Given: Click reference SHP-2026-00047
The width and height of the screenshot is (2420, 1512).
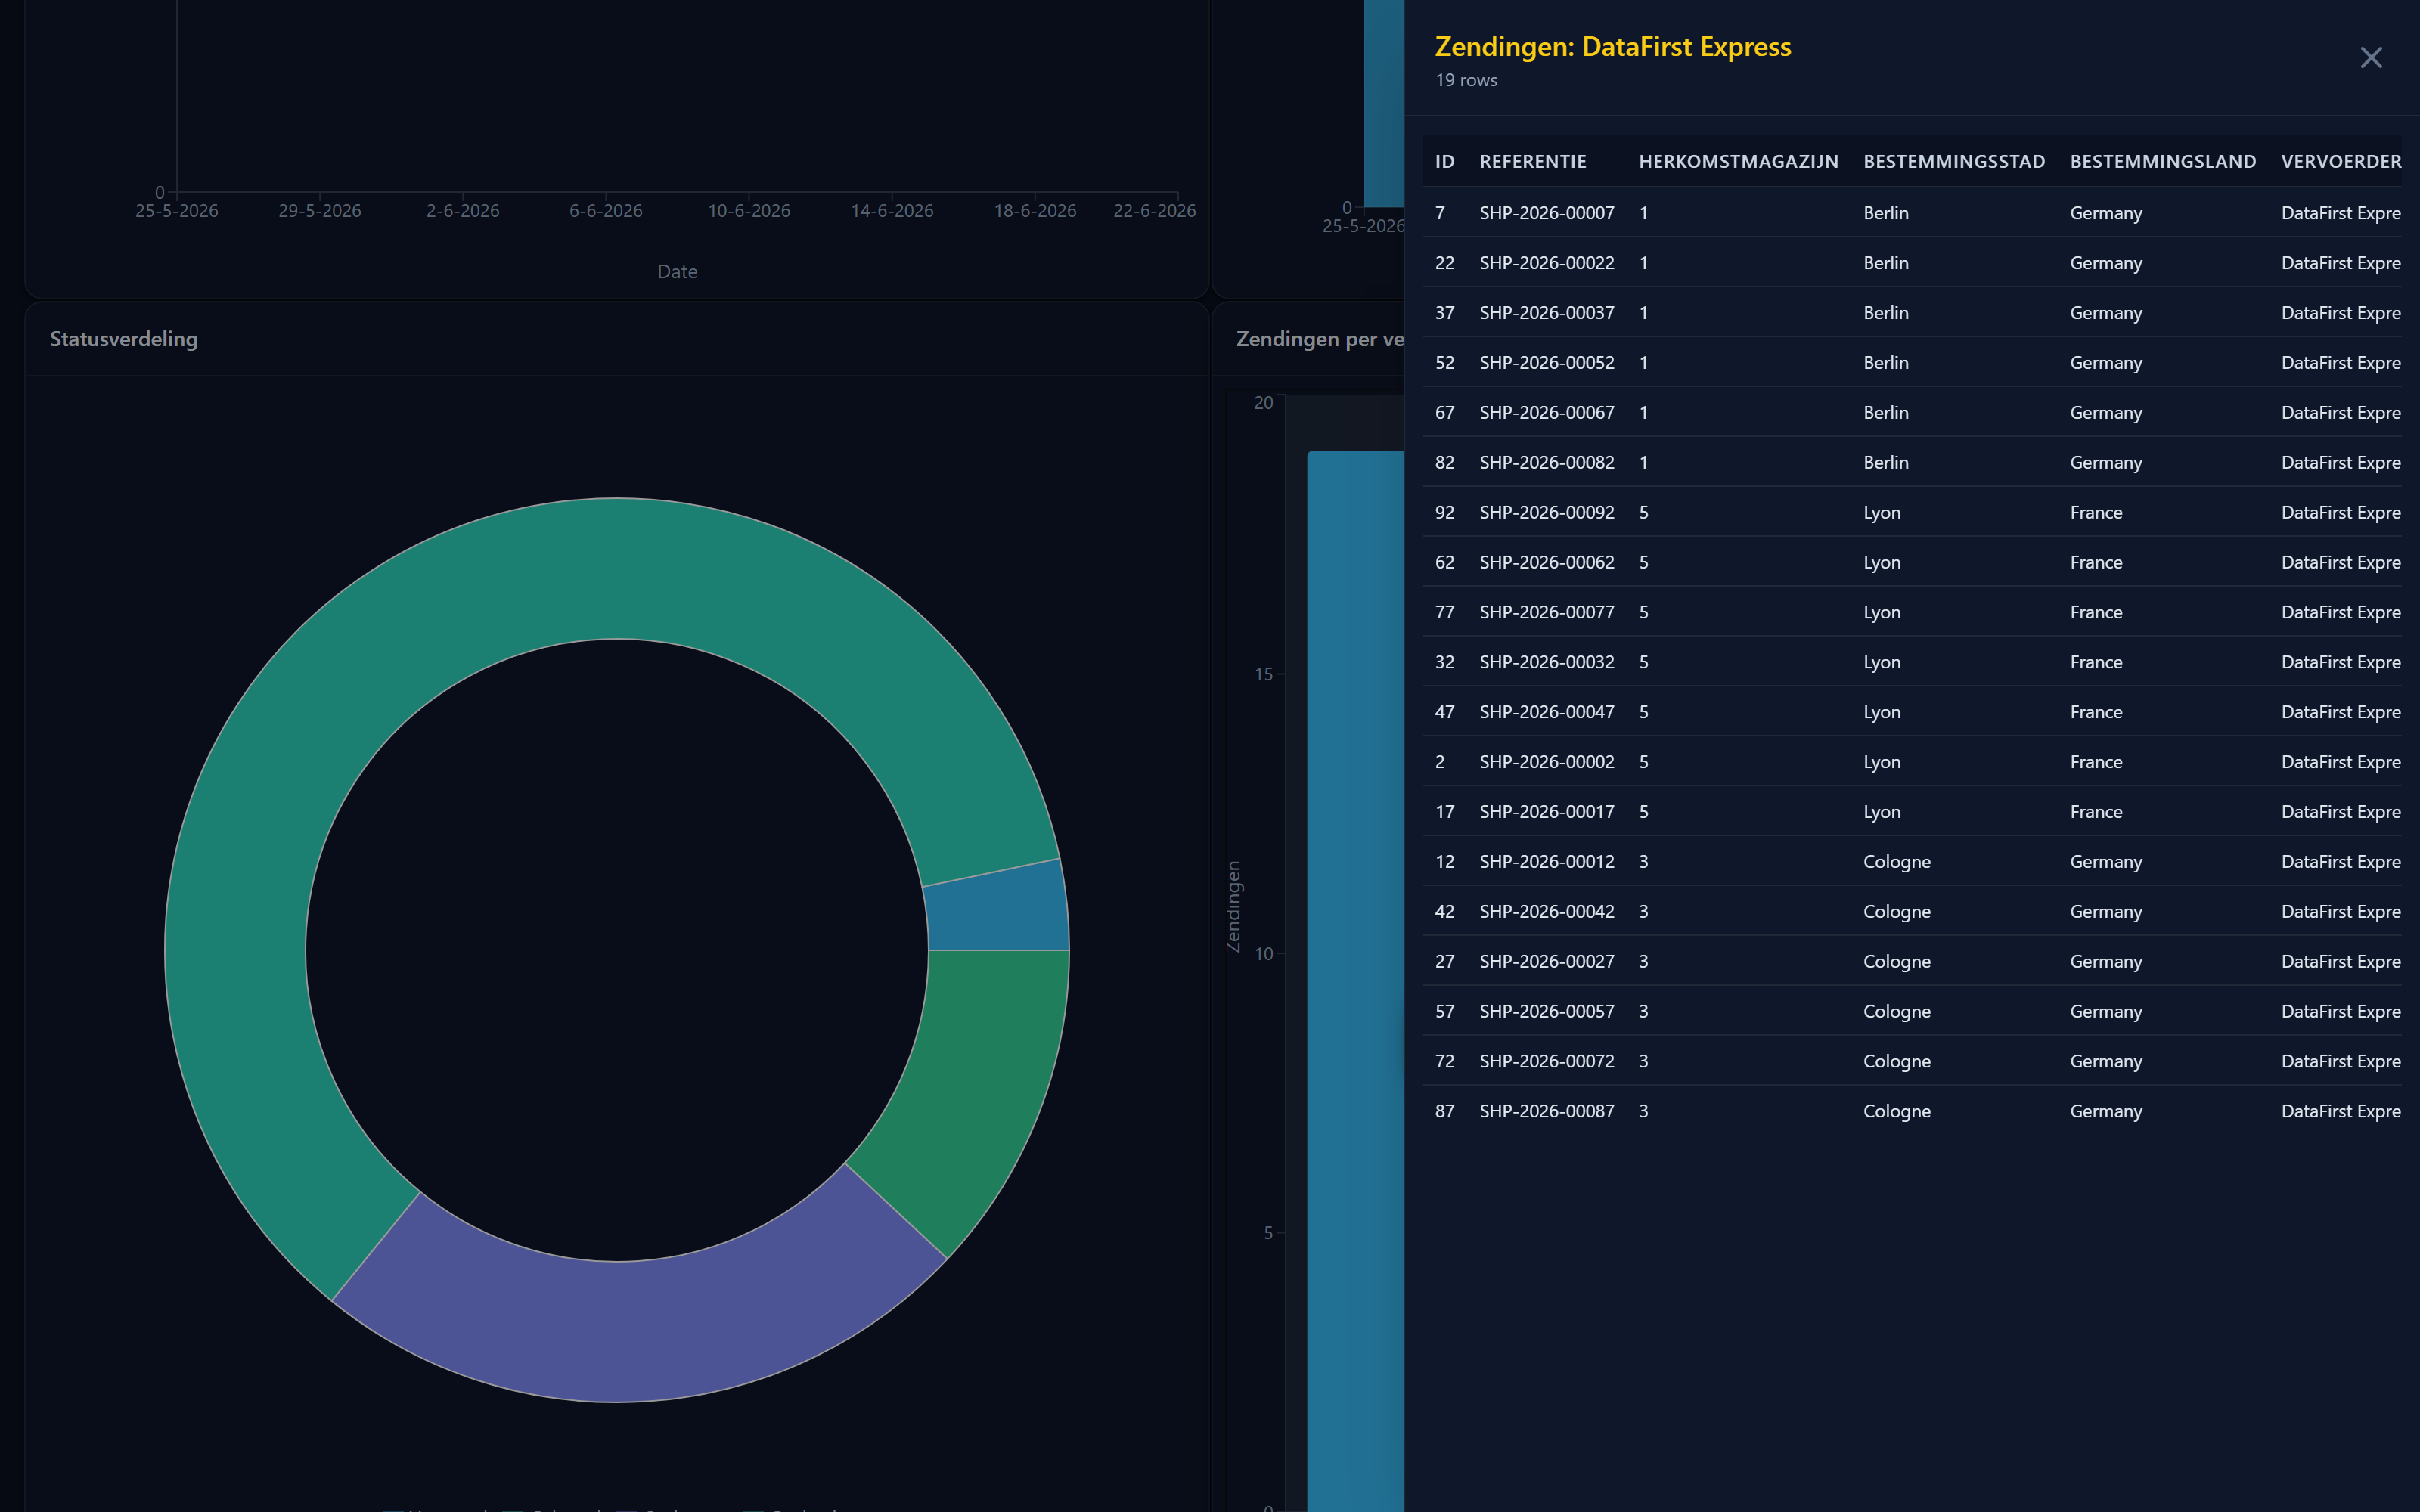Looking at the screenshot, I should tap(1546, 712).
